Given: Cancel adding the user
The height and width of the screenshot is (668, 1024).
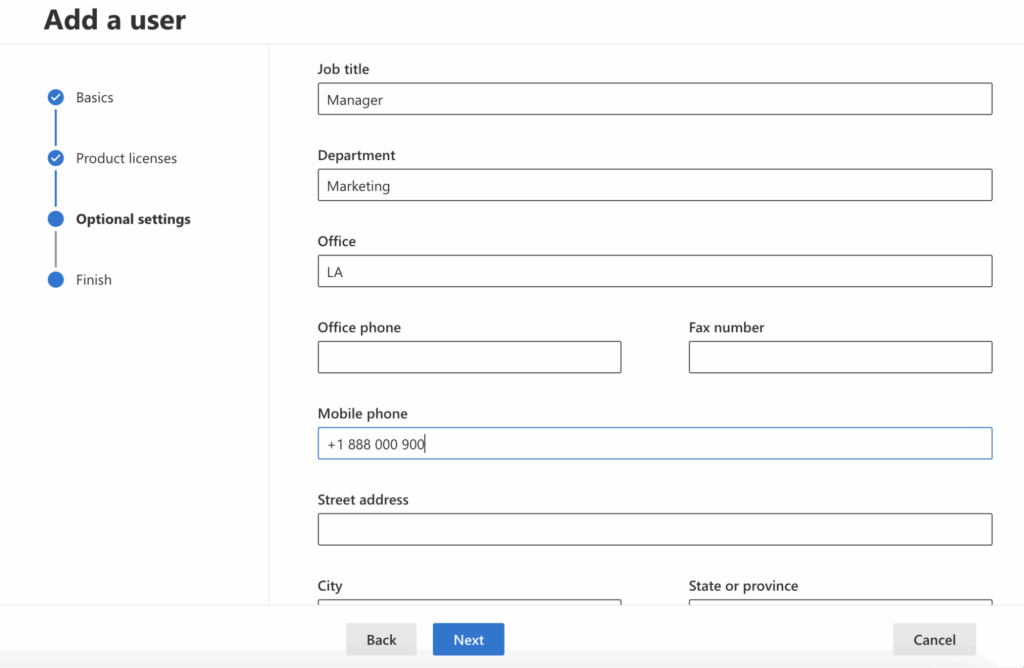Looking at the screenshot, I should pyautogui.click(x=934, y=639).
